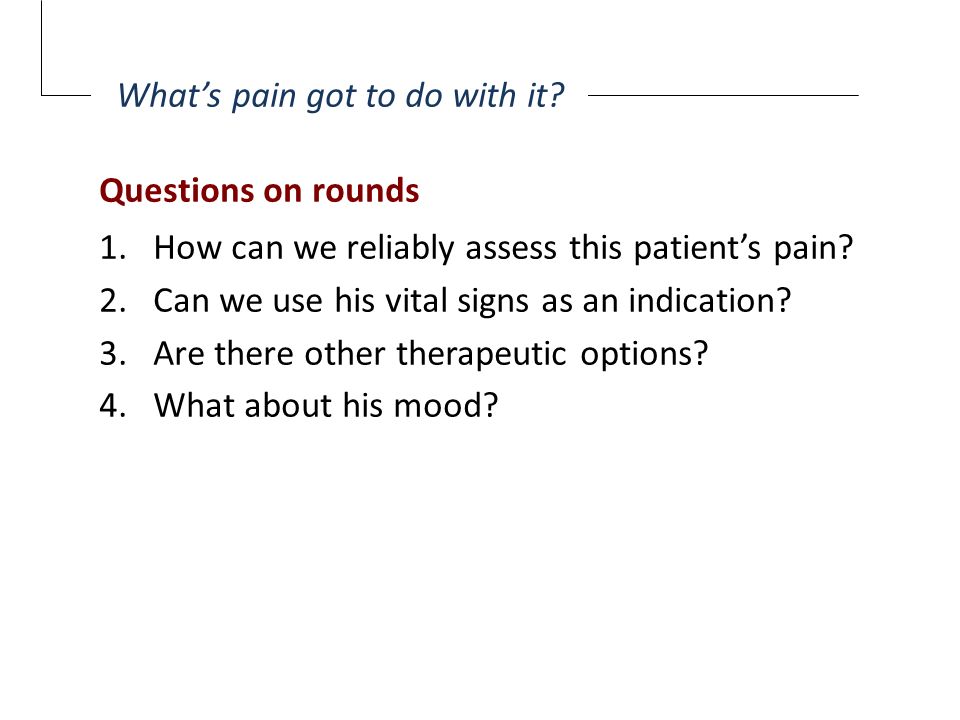
Task: Select the "What about his mood?" line
Action: tap(326, 405)
